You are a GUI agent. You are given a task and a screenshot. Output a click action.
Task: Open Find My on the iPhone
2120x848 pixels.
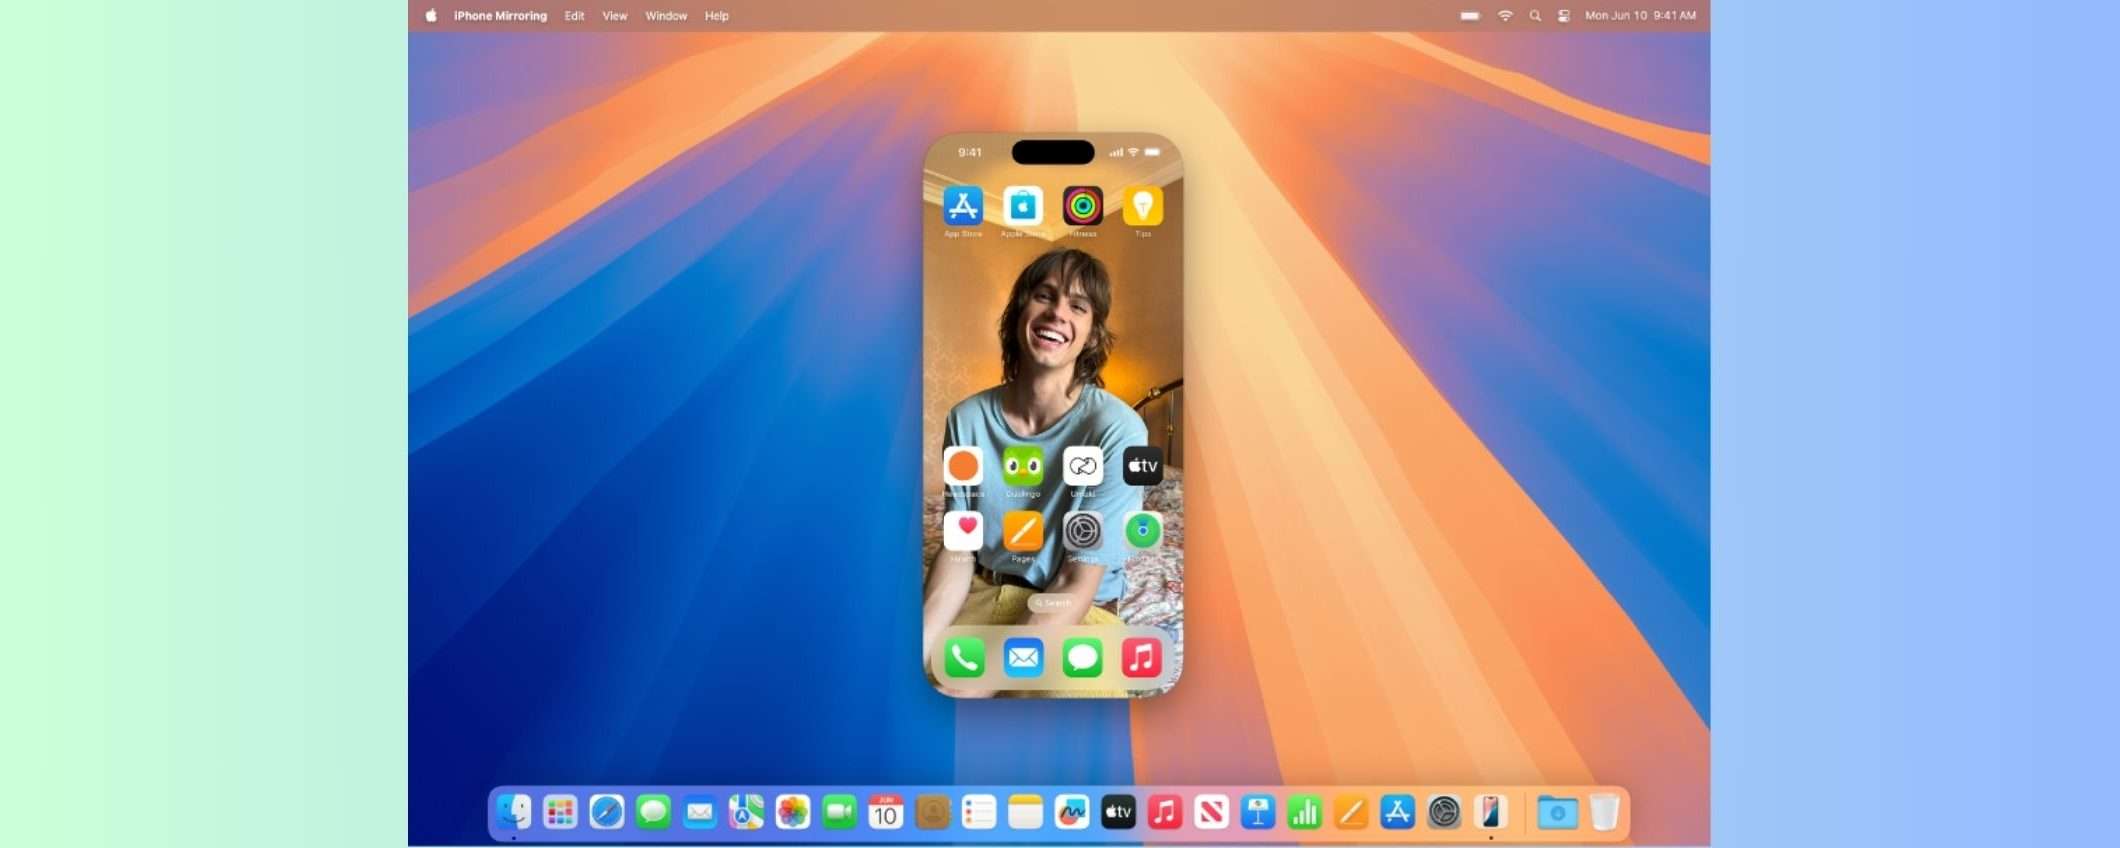1143,531
